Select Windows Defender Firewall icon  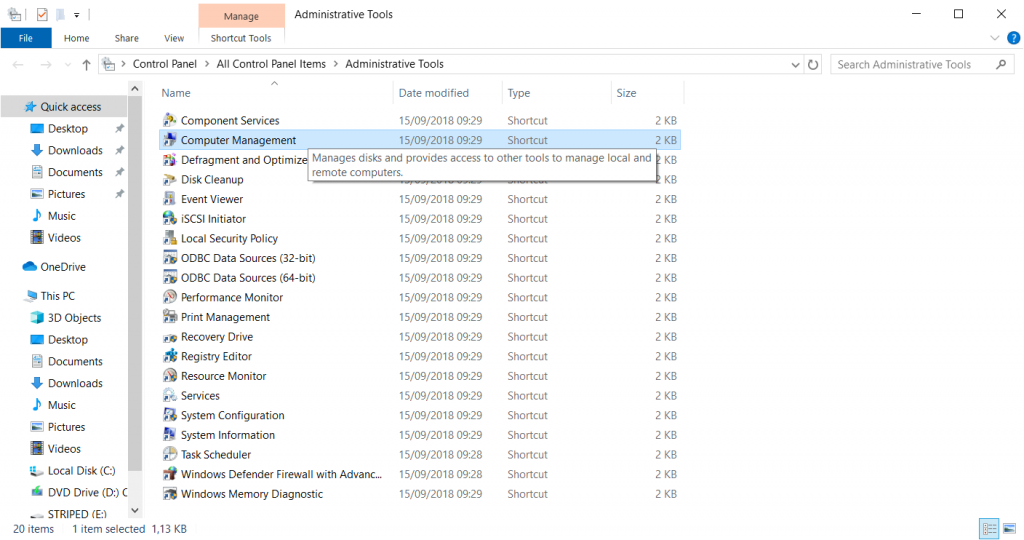pos(170,473)
